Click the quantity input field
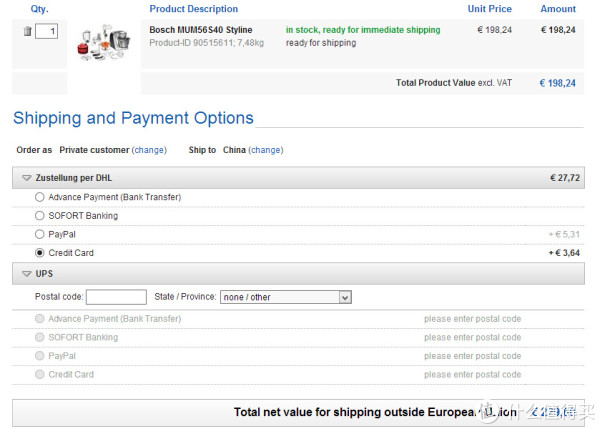 tap(46, 31)
